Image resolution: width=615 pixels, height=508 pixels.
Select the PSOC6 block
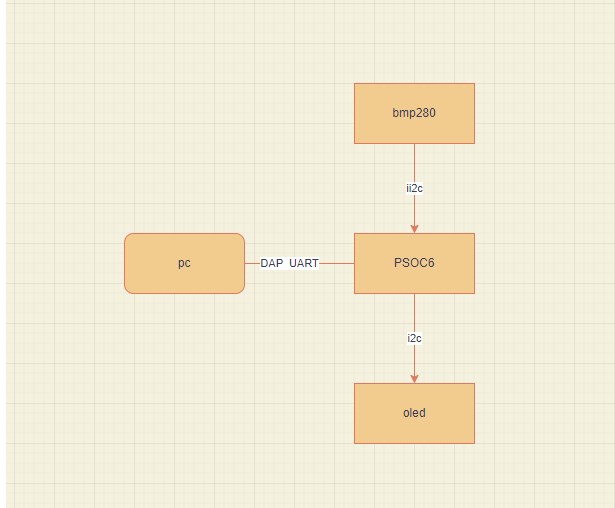pyautogui.click(x=414, y=263)
